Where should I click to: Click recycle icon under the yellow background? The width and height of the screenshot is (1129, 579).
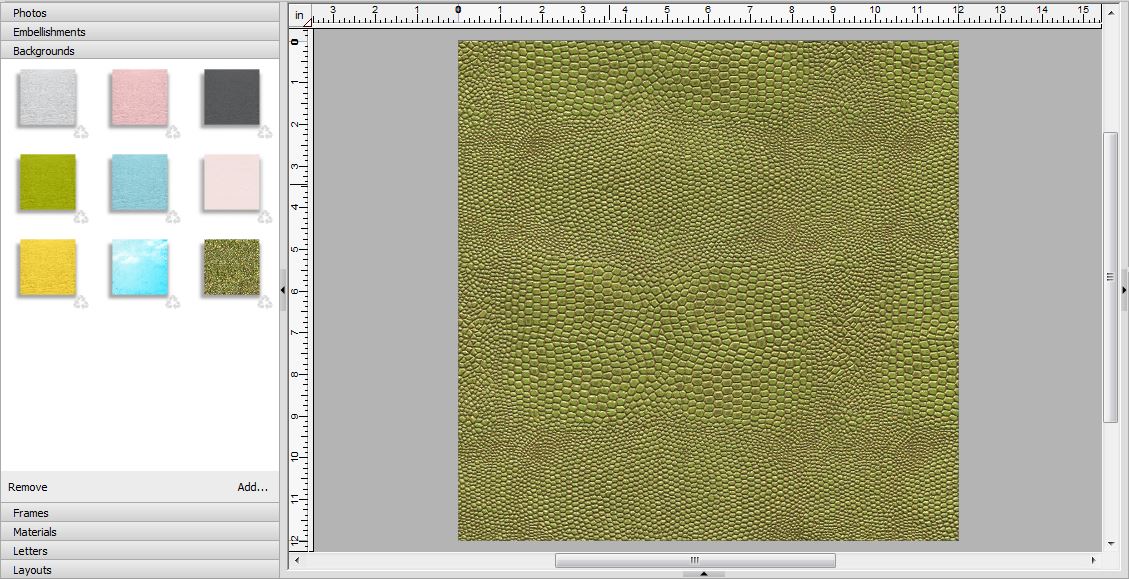coord(81,302)
